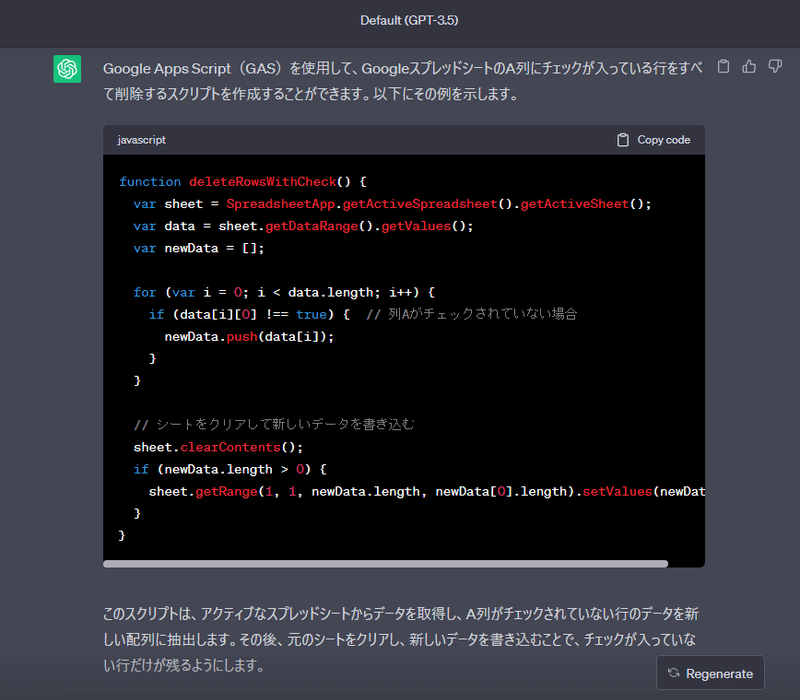Viewport: 800px width, 700px height.
Task: Click the javascript language label
Action: pyautogui.click(x=142, y=140)
